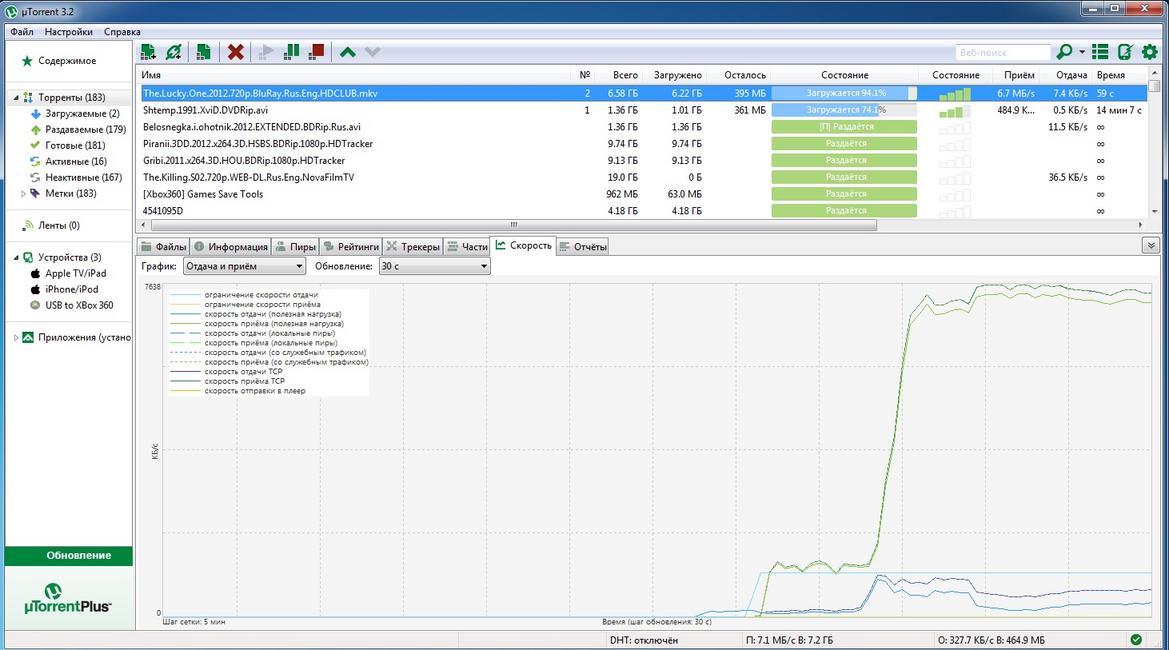Screen dimensions: 1169x650
Task: Click the greyed-out Start torrent icon
Action: click(x=265, y=51)
